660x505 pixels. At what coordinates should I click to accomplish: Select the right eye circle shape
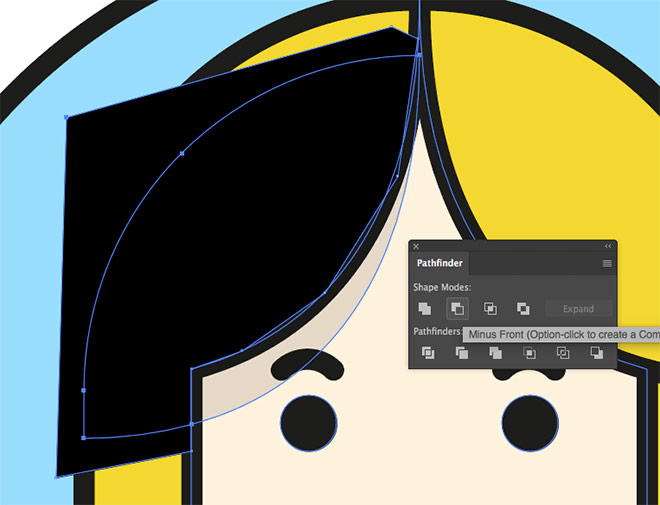[530, 423]
